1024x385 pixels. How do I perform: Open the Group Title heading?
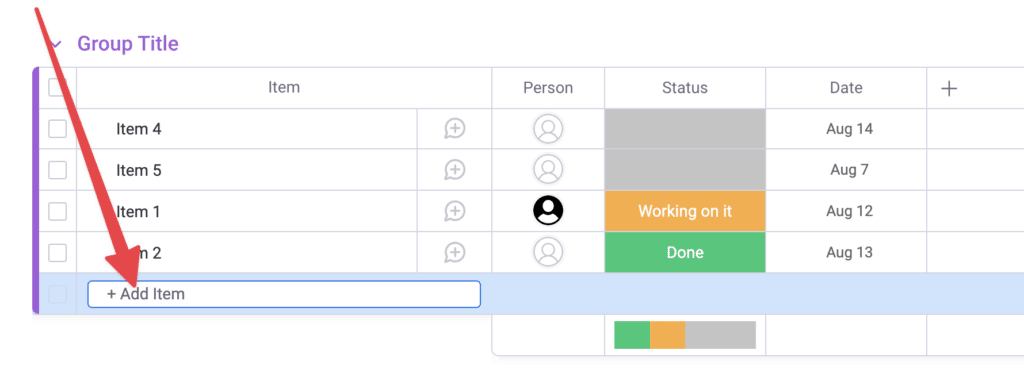[128, 44]
